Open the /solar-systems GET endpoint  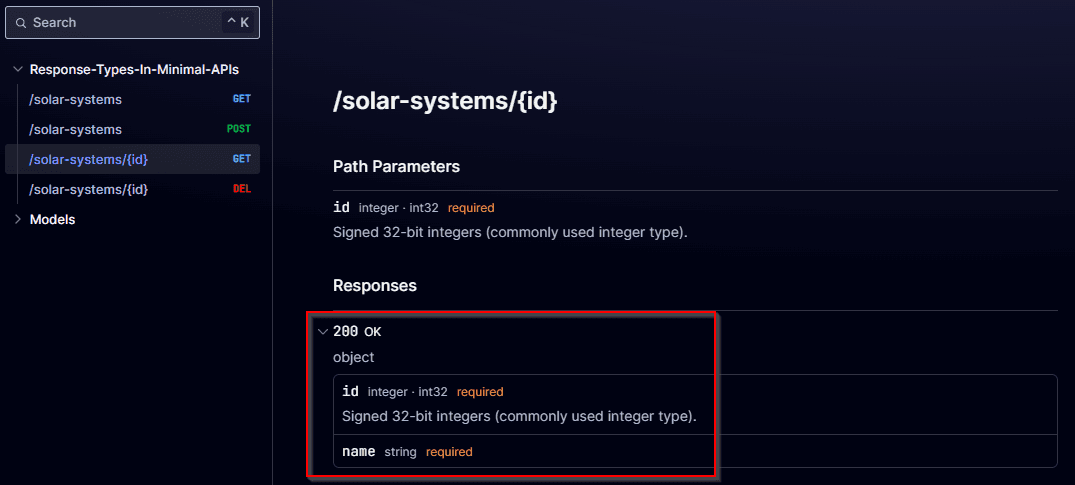[132, 99]
